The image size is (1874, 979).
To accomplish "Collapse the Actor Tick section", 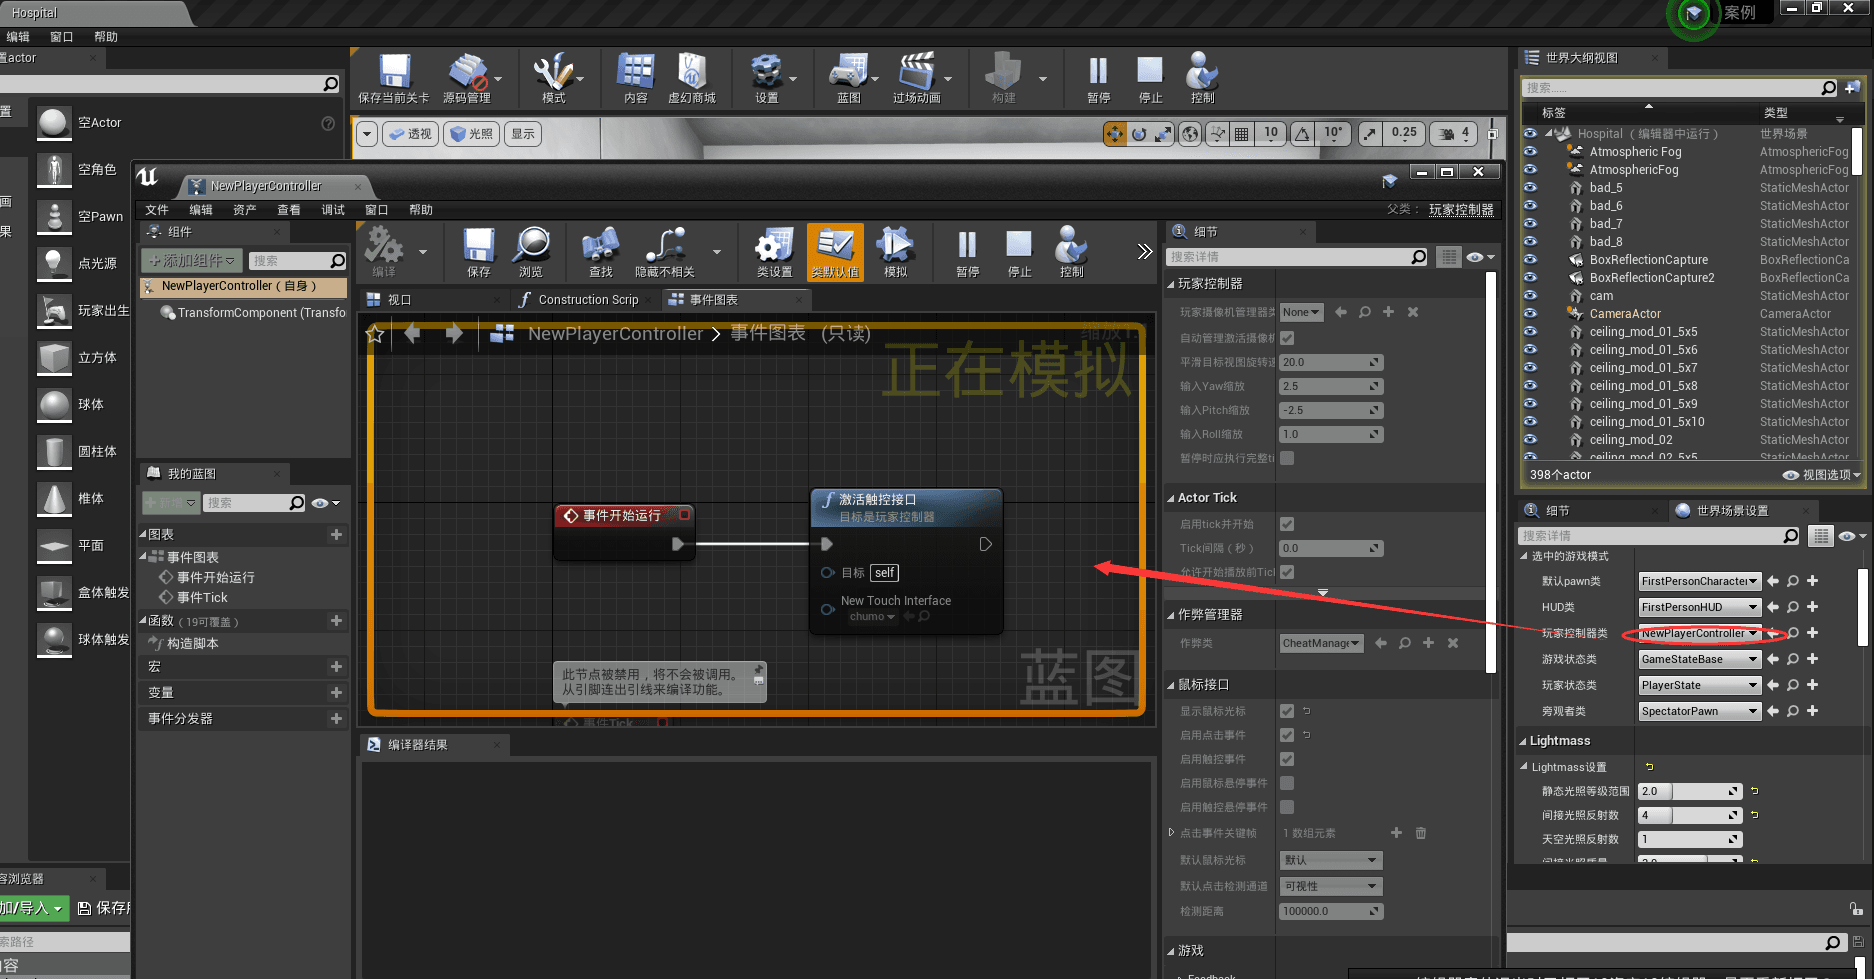I will coord(1171,498).
